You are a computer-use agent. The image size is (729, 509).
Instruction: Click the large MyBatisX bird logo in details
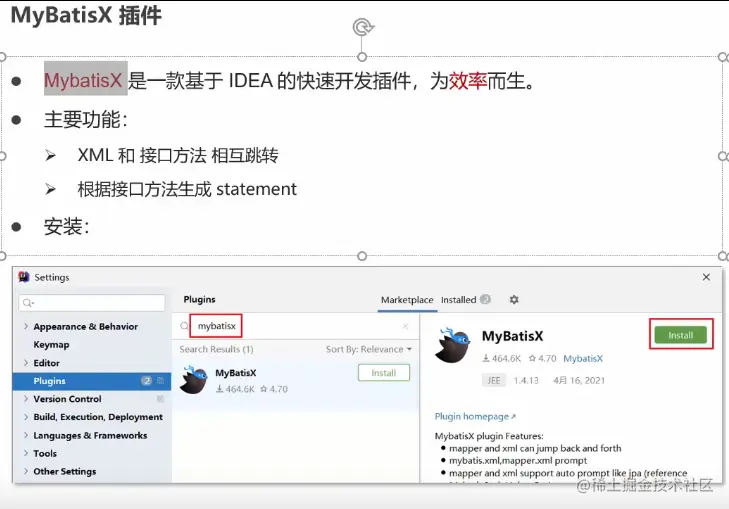pos(452,345)
